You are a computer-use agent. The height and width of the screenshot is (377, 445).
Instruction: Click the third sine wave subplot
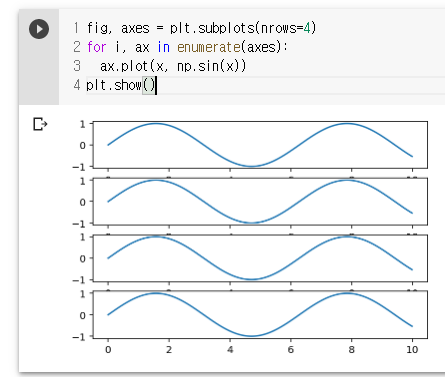[260, 258]
